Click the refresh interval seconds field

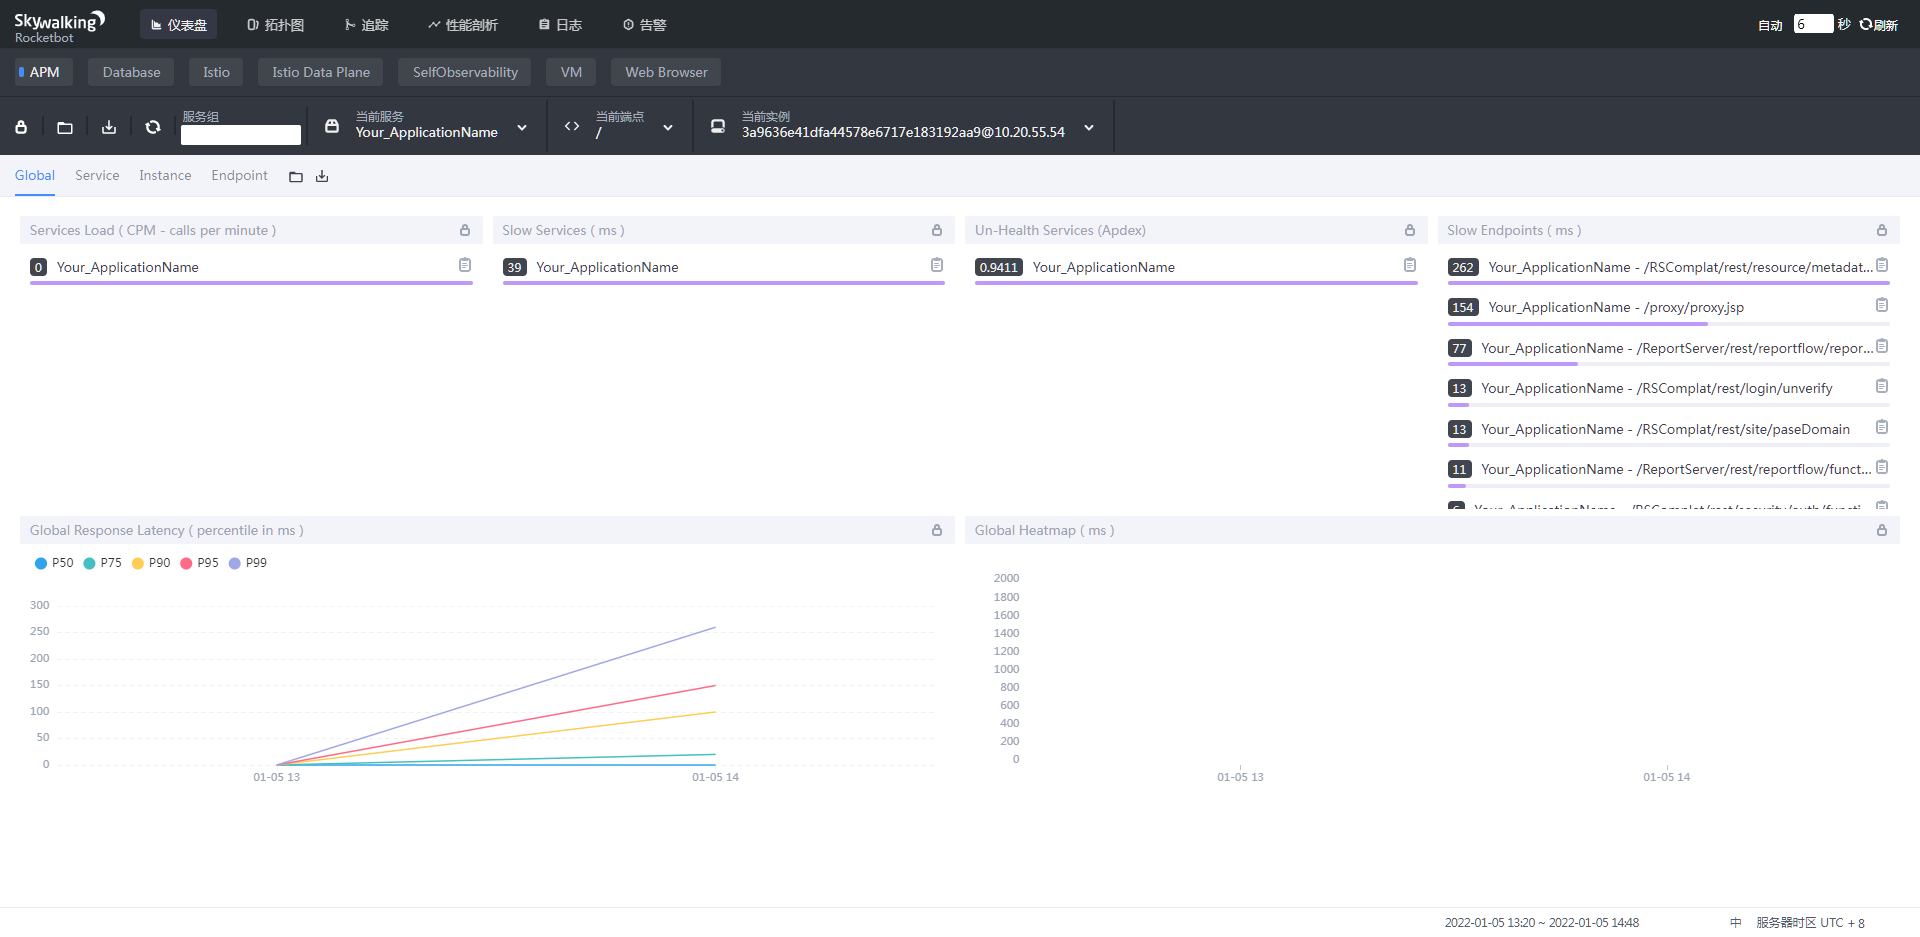(x=1814, y=24)
